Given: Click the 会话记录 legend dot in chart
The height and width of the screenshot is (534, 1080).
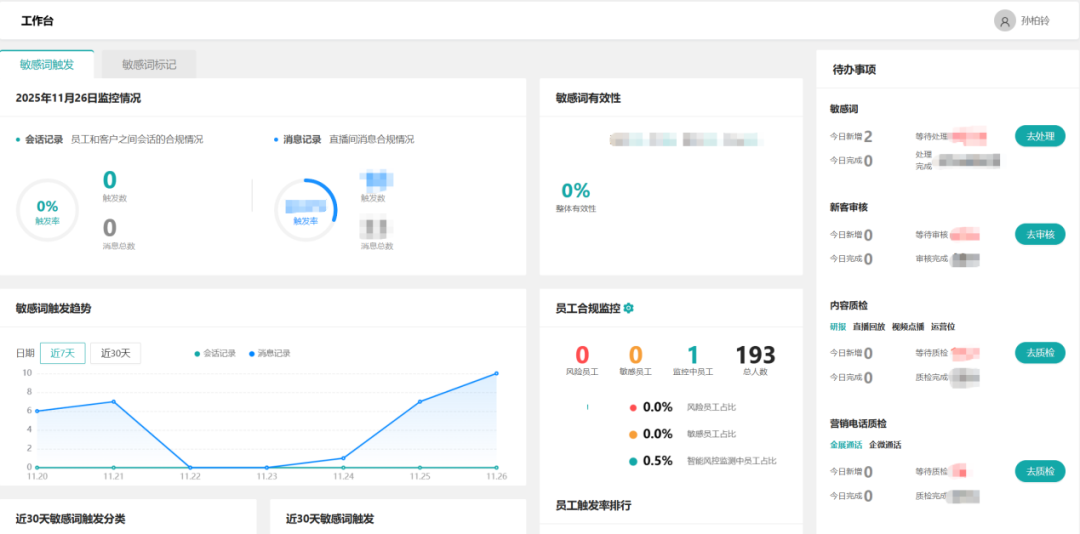Looking at the screenshot, I should [197, 353].
